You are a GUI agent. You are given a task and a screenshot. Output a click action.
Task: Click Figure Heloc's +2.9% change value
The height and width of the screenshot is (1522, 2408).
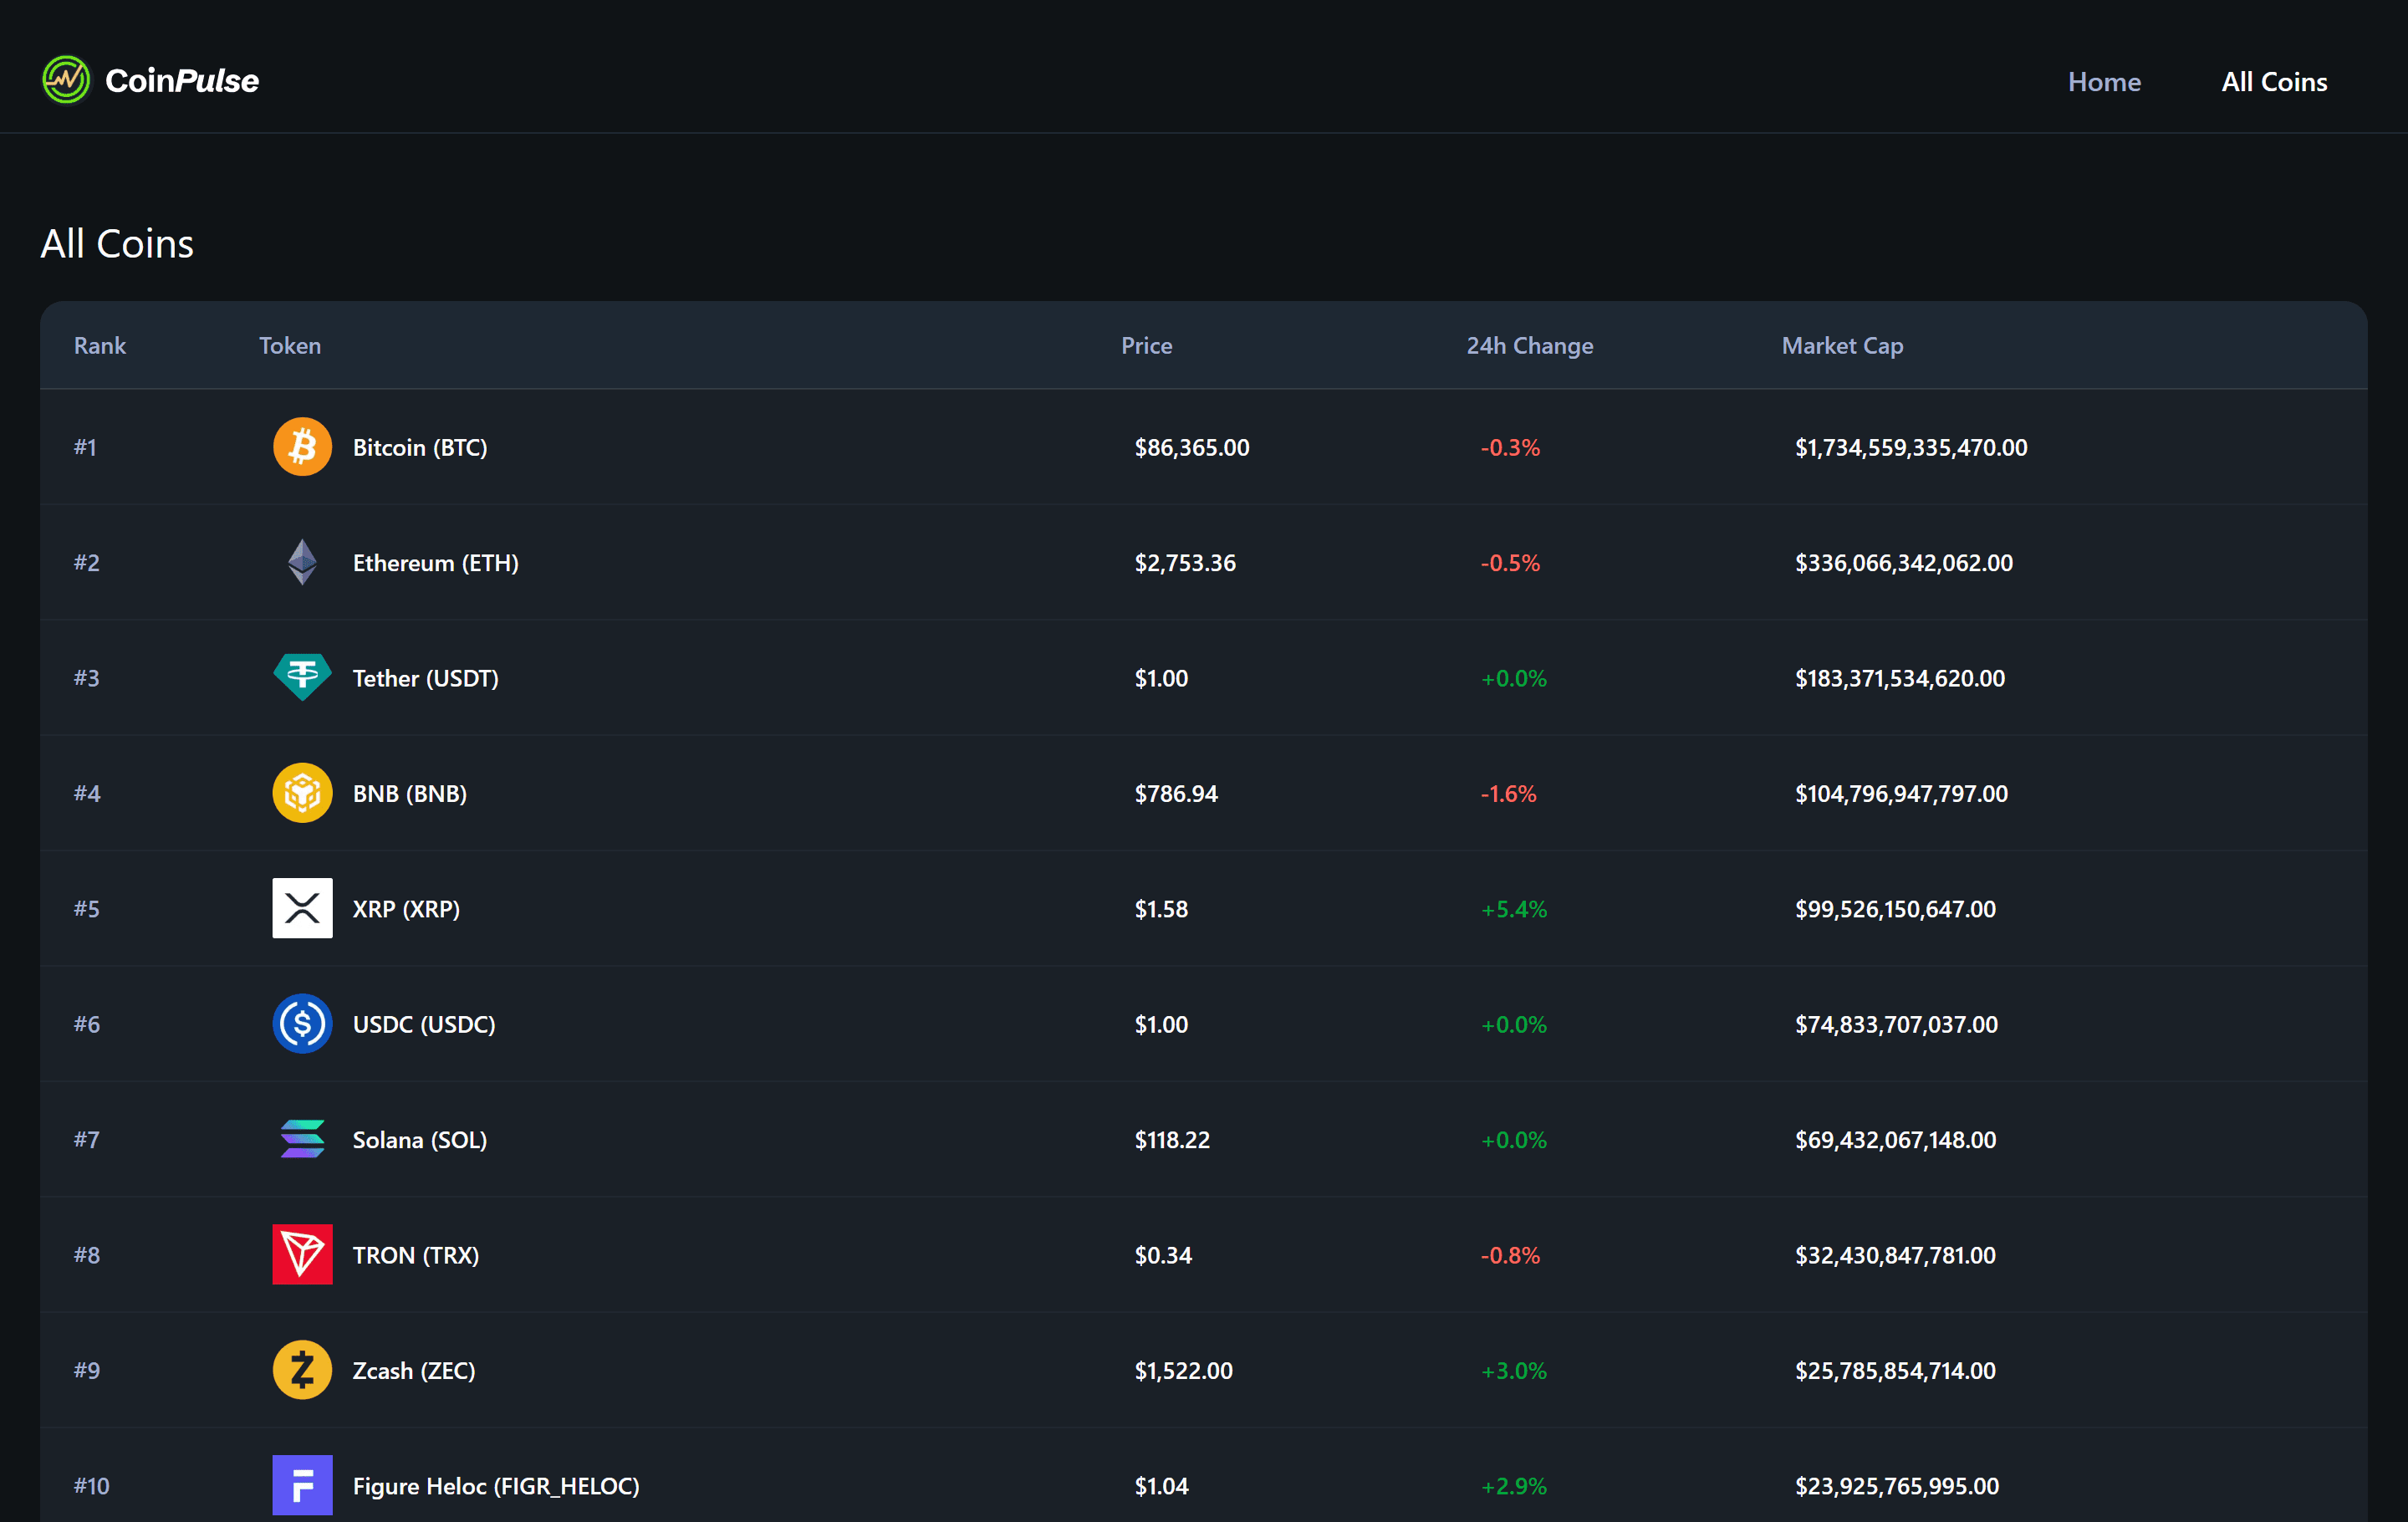1513,1485
